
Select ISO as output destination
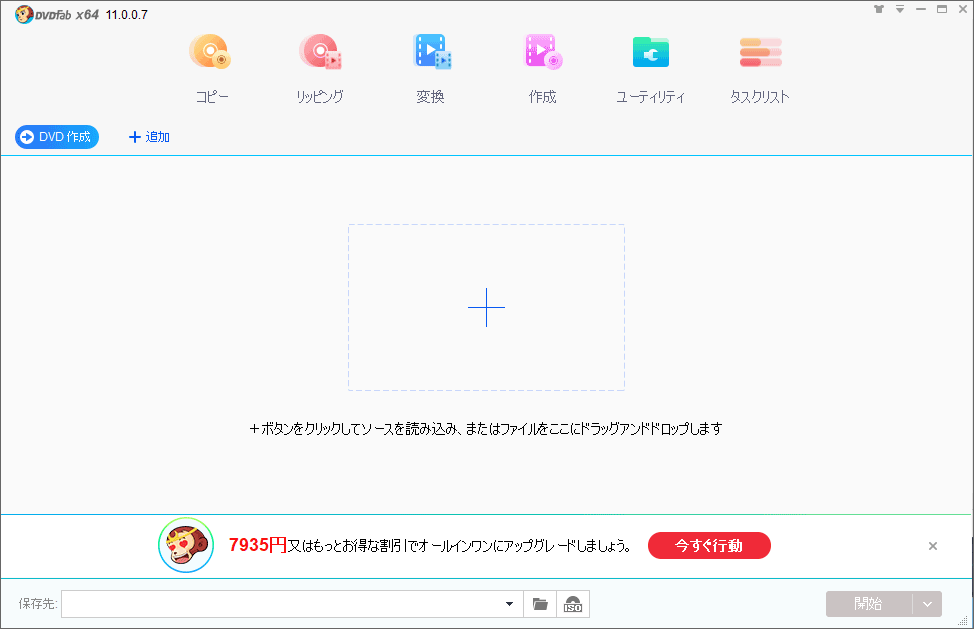pyautogui.click(x=571, y=604)
